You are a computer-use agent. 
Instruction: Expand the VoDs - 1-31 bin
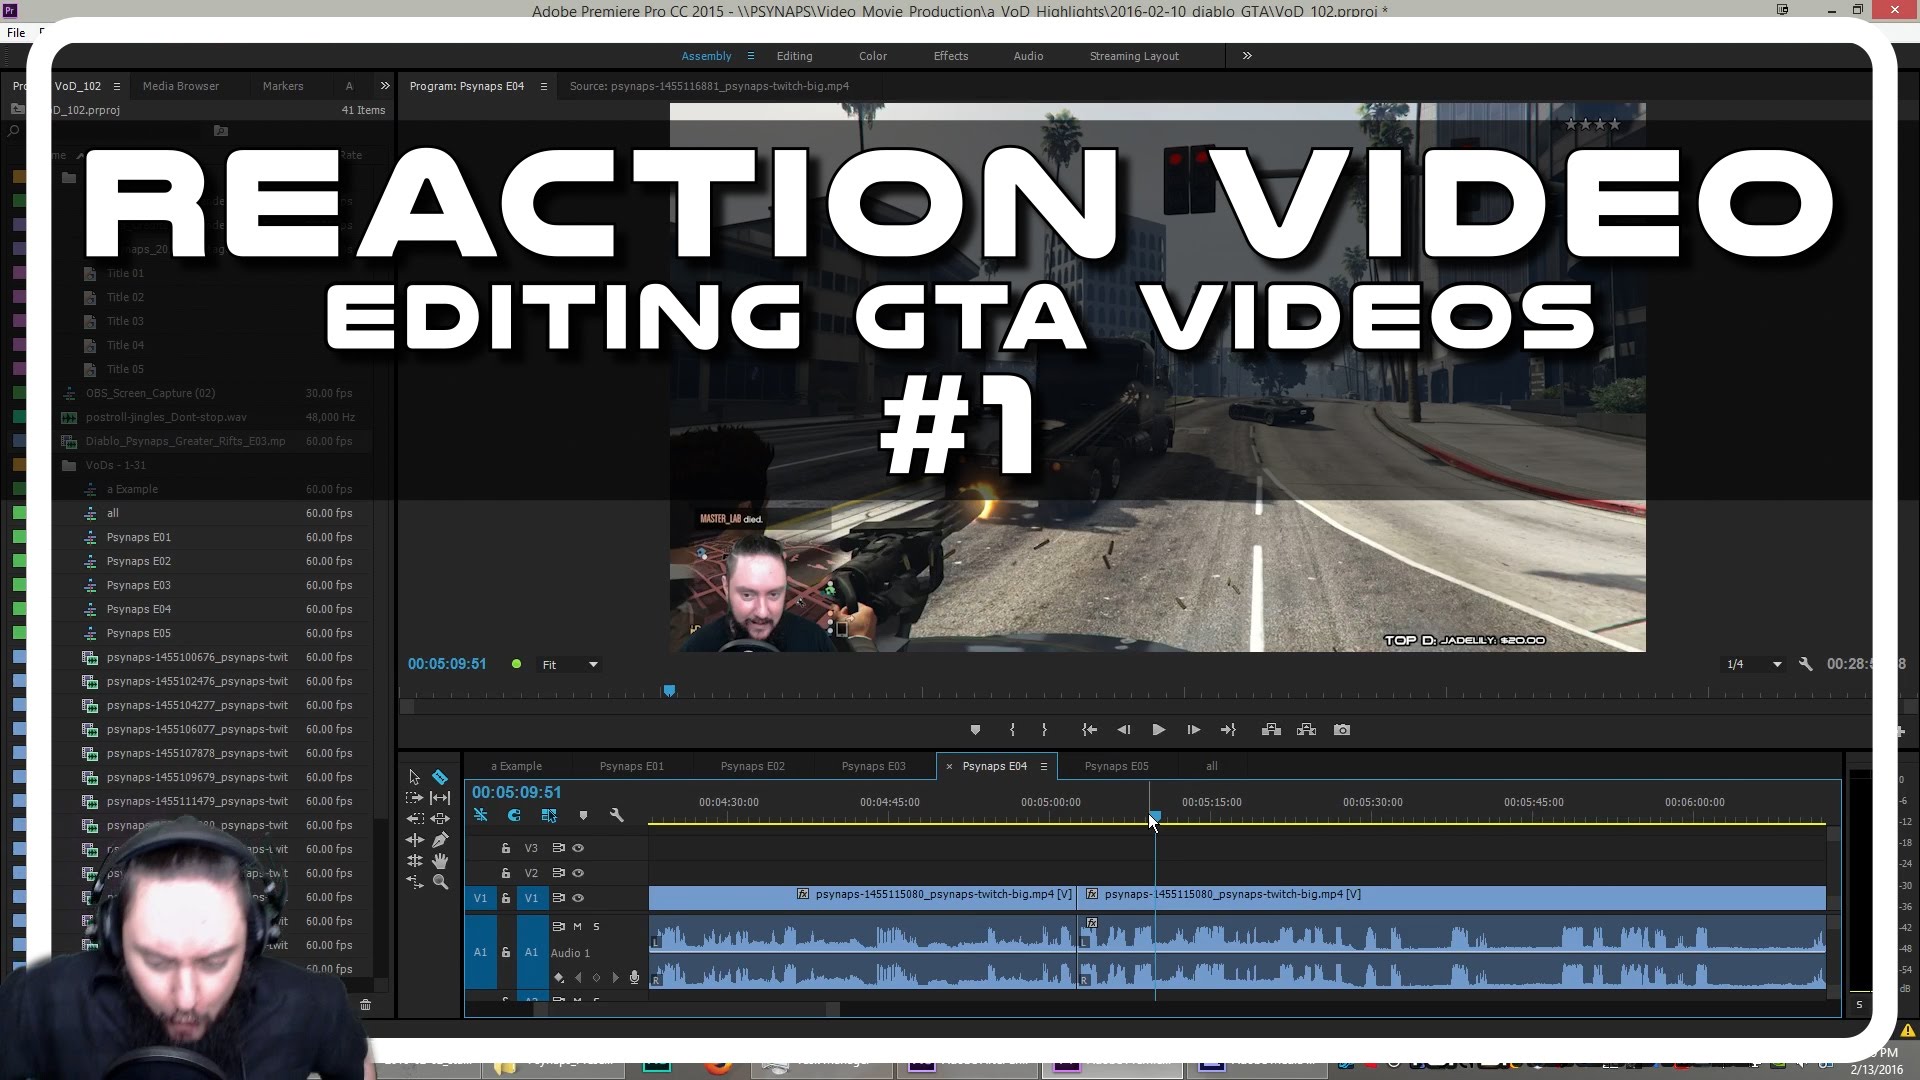[69, 466]
